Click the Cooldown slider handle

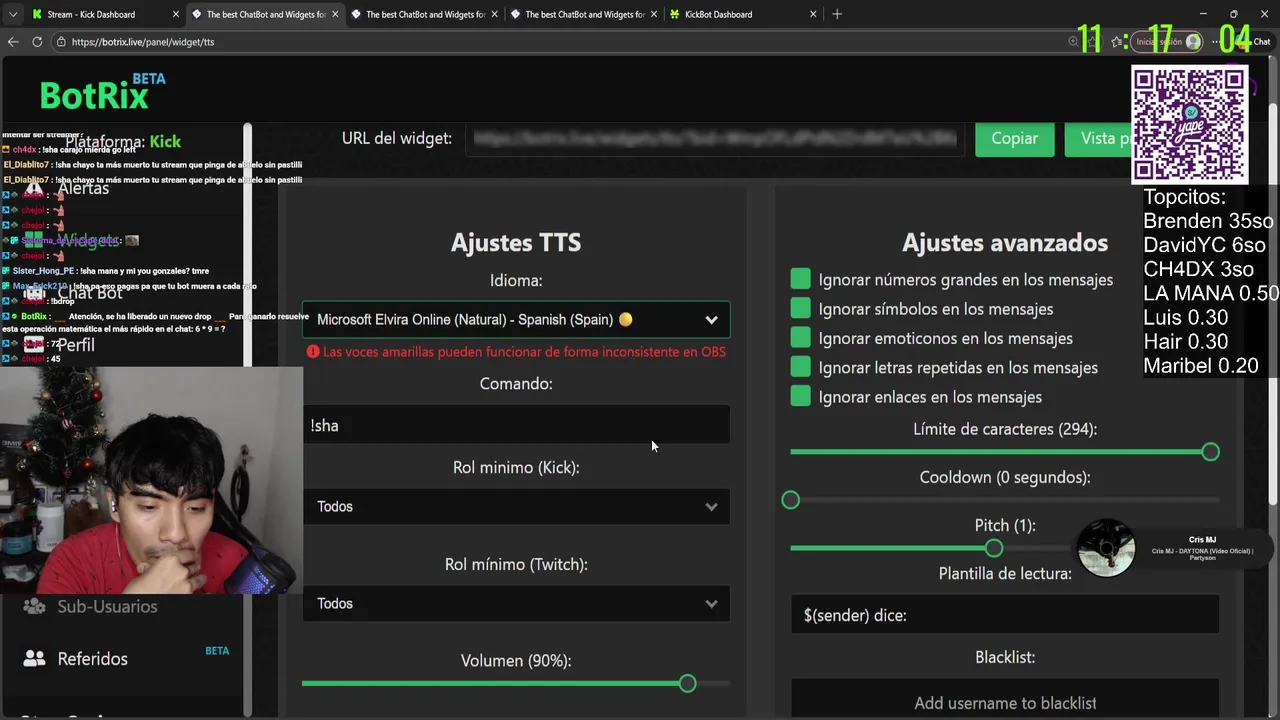click(x=790, y=500)
